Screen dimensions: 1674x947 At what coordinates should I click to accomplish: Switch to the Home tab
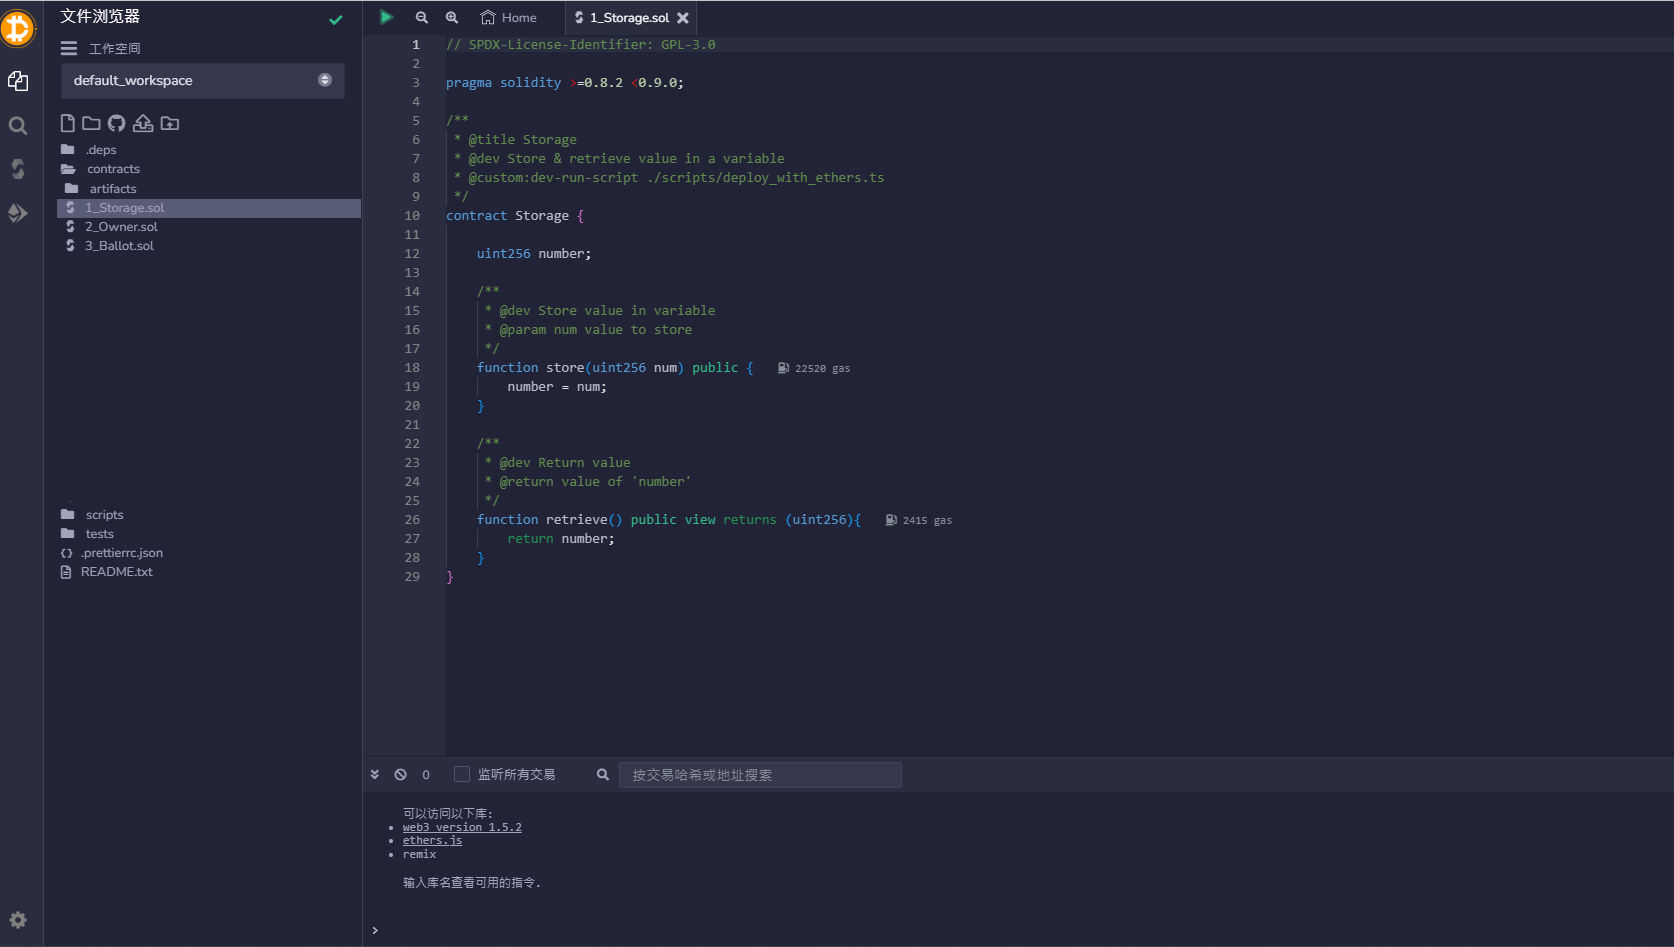tap(509, 18)
